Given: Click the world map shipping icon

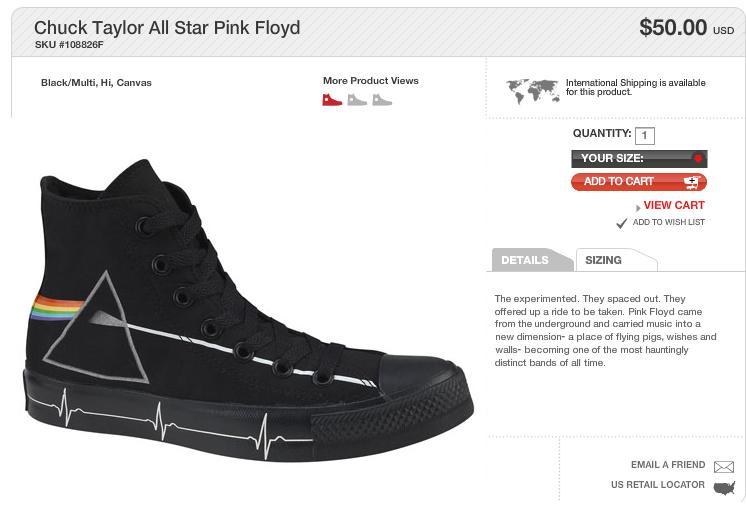Looking at the screenshot, I should tap(532, 91).
